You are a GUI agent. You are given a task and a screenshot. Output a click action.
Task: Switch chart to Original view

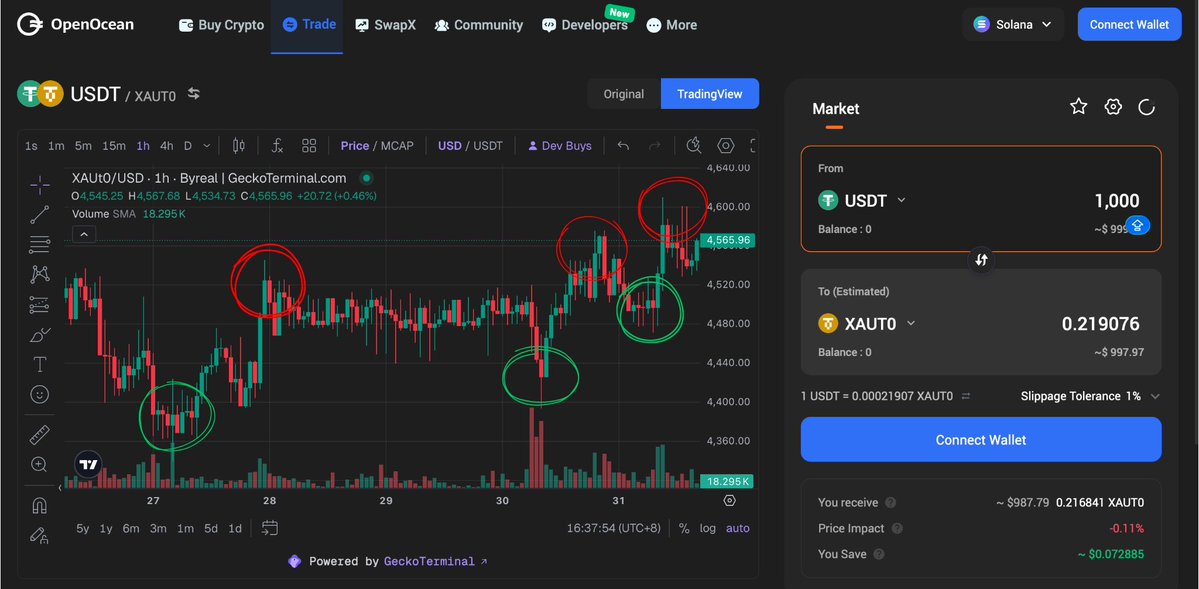tap(624, 94)
